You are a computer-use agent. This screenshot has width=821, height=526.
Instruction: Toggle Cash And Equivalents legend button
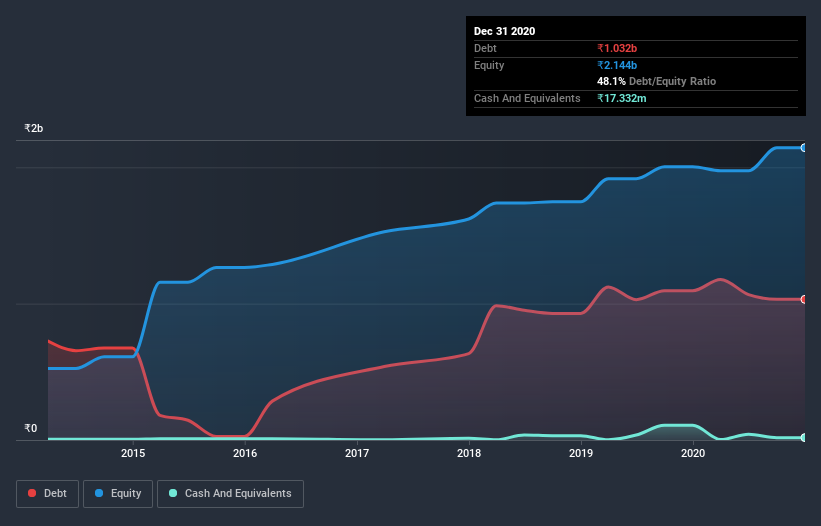pyautogui.click(x=230, y=494)
